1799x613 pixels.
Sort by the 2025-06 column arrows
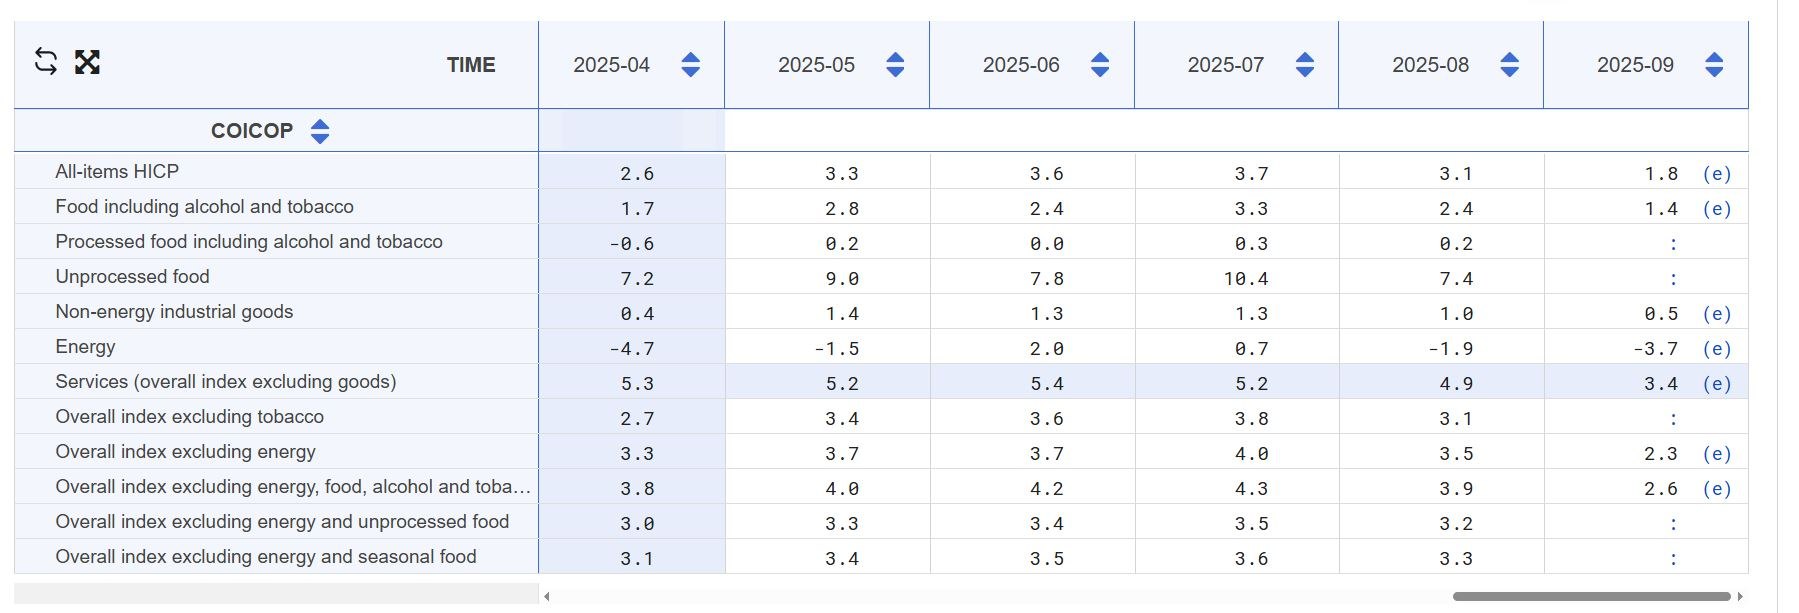coord(1100,65)
